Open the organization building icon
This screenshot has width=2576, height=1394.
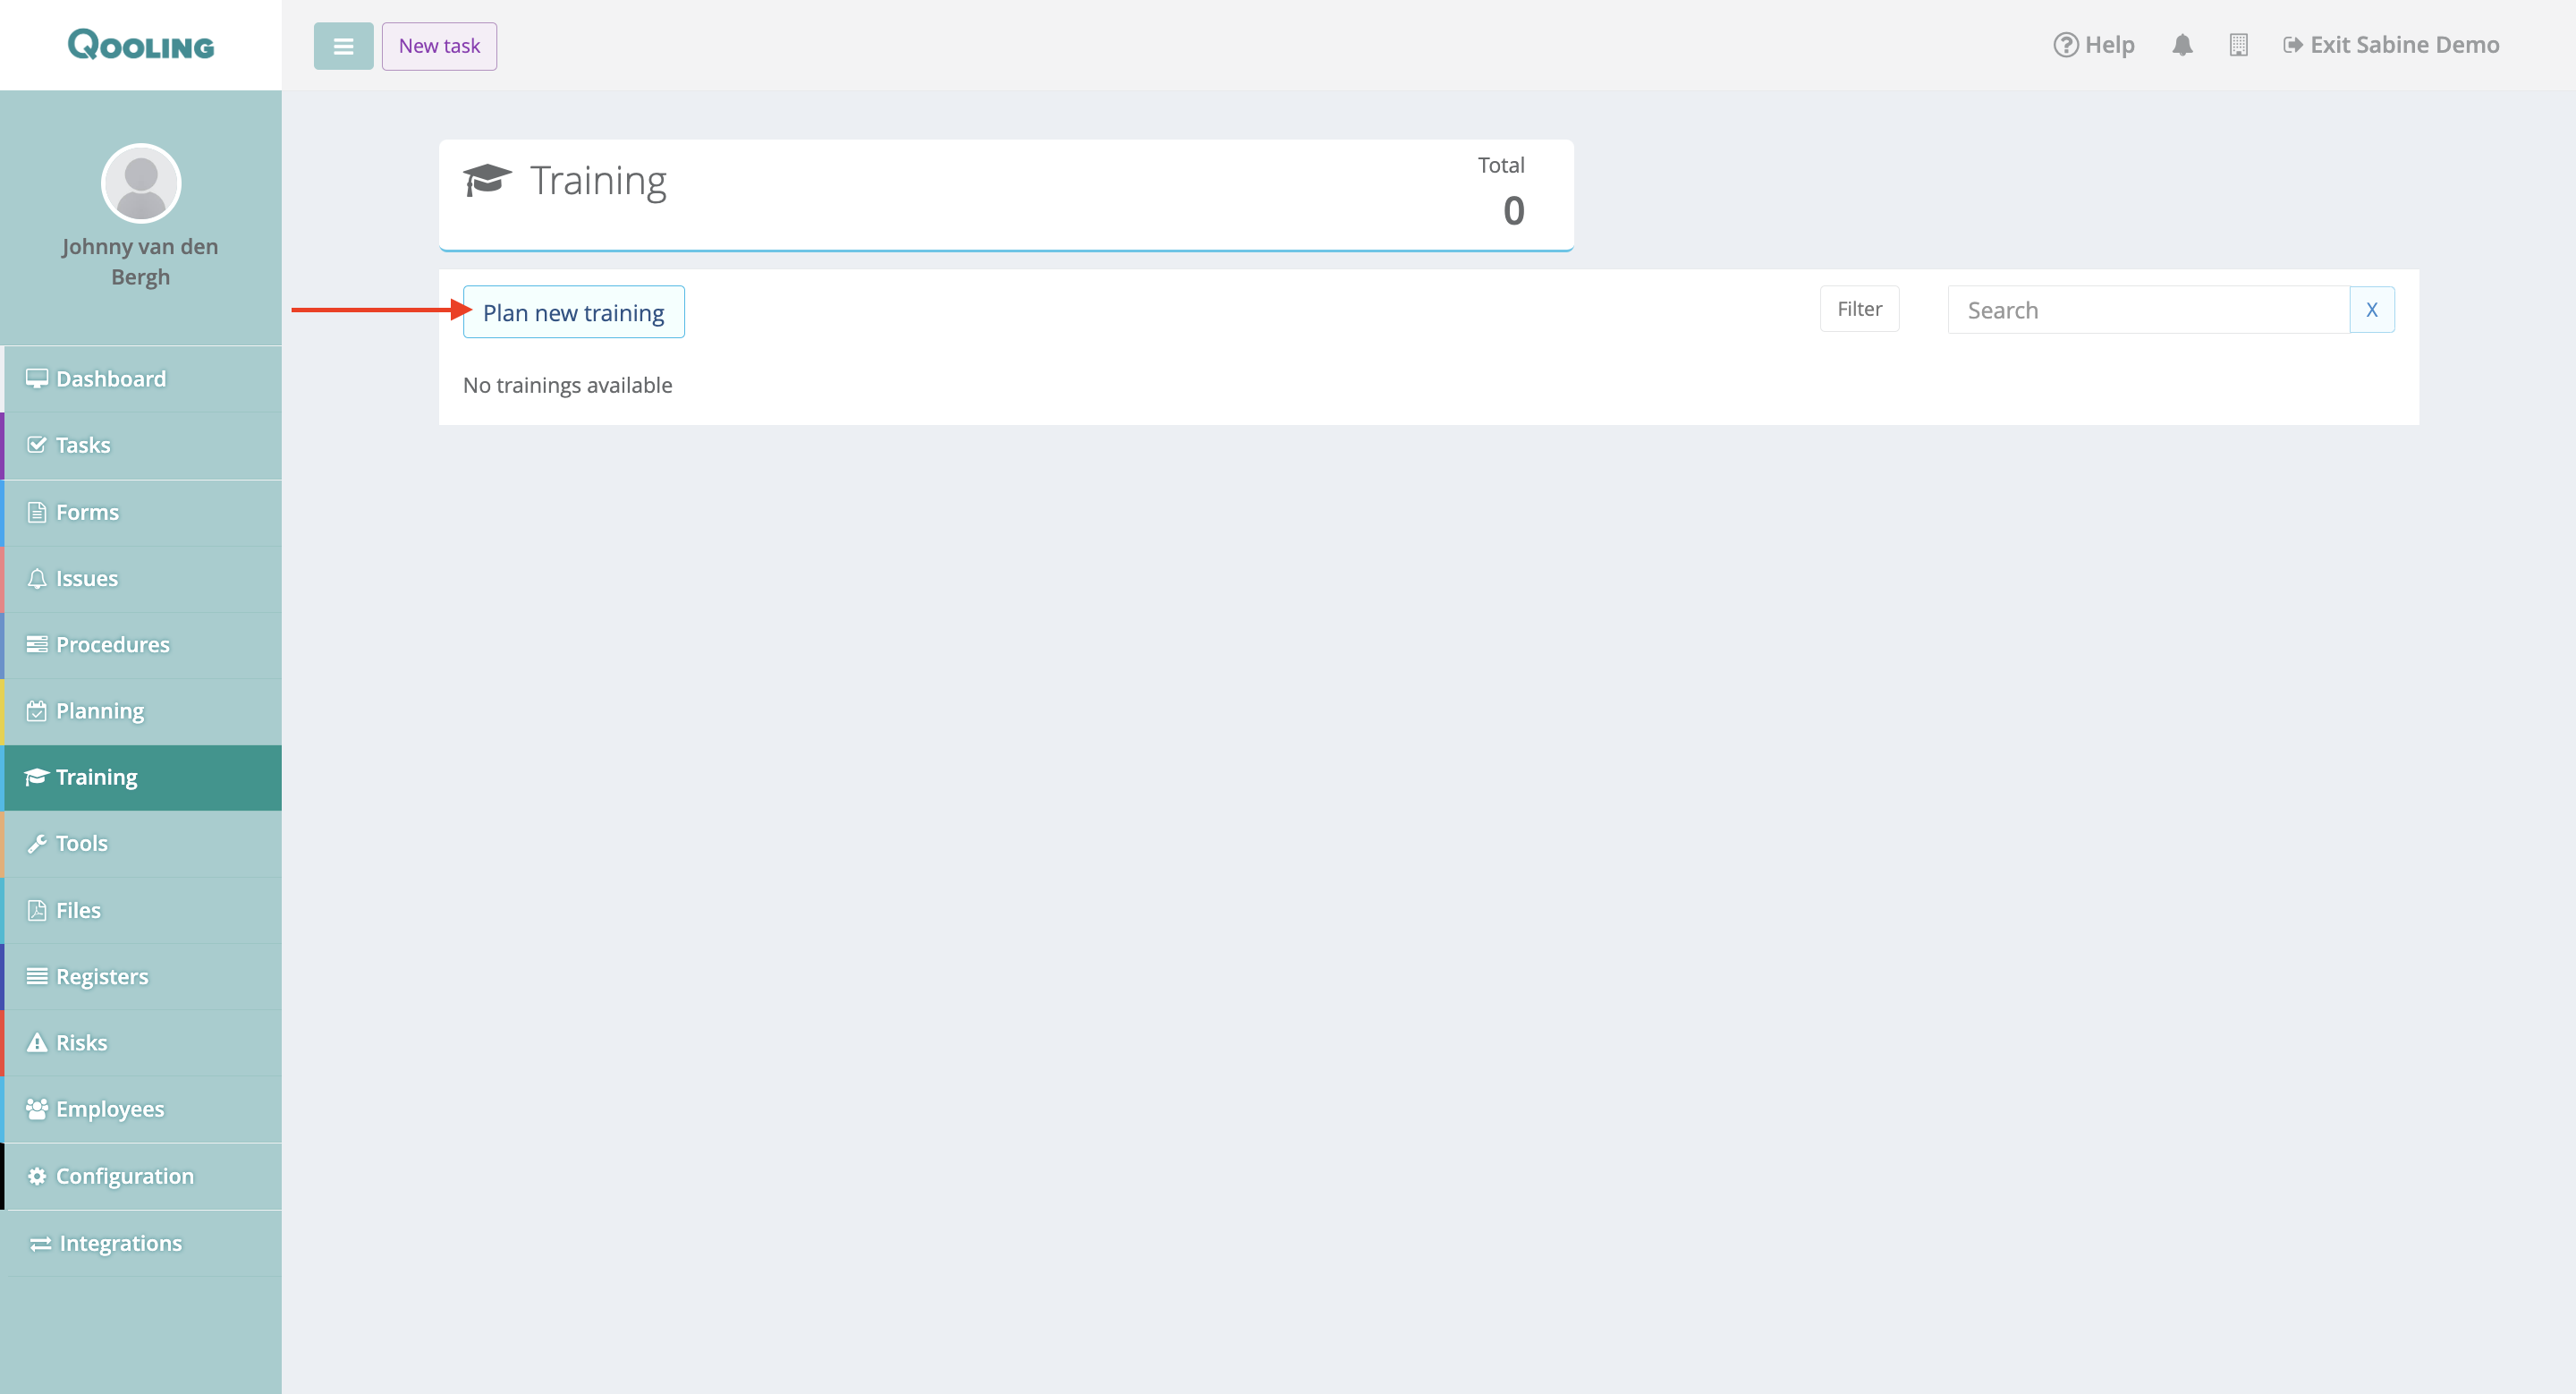tap(2238, 45)
